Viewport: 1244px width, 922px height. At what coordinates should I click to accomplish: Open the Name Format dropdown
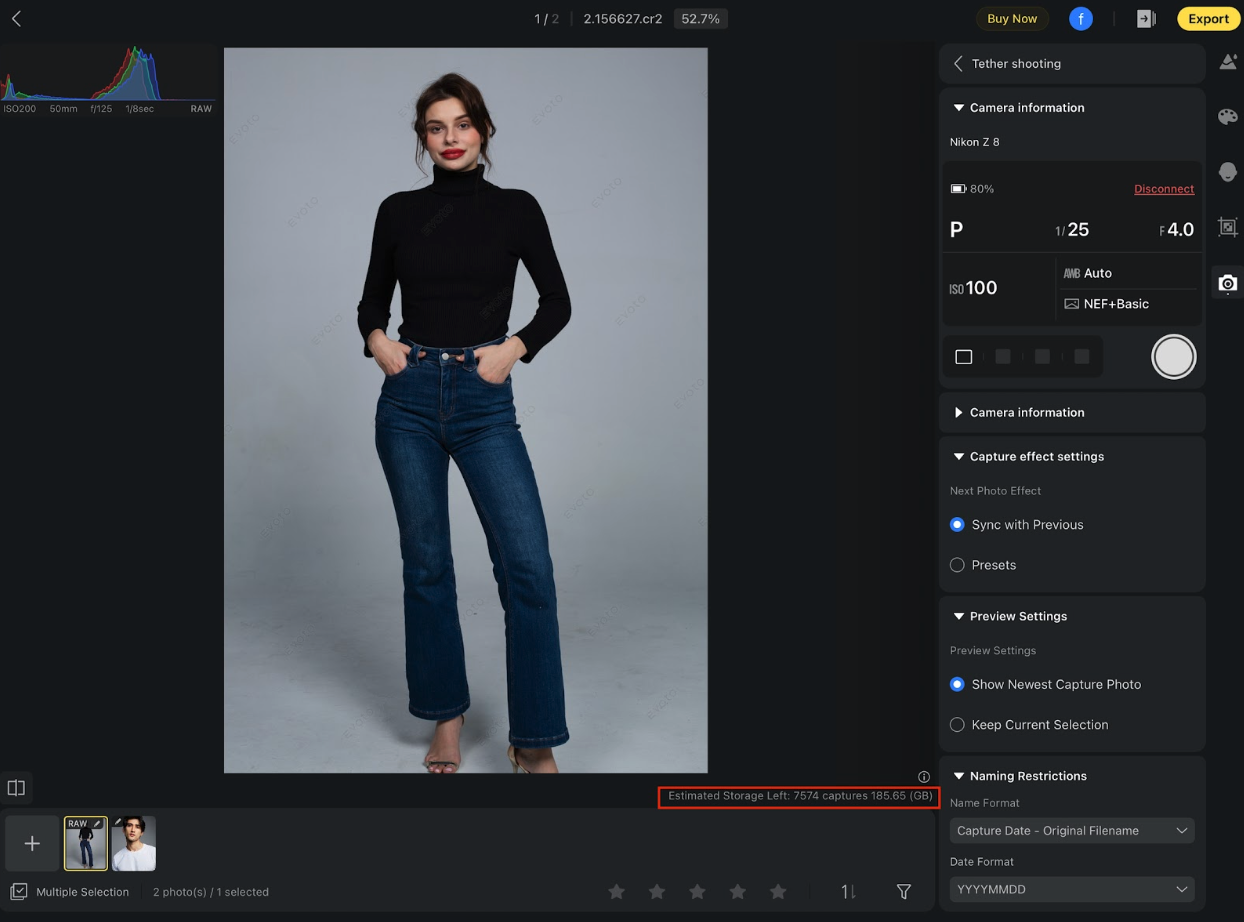[1071, 831]
